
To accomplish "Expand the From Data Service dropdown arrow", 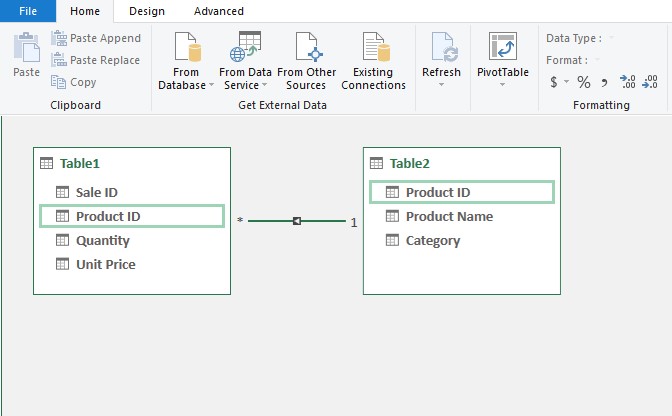I will pos(264,85).
